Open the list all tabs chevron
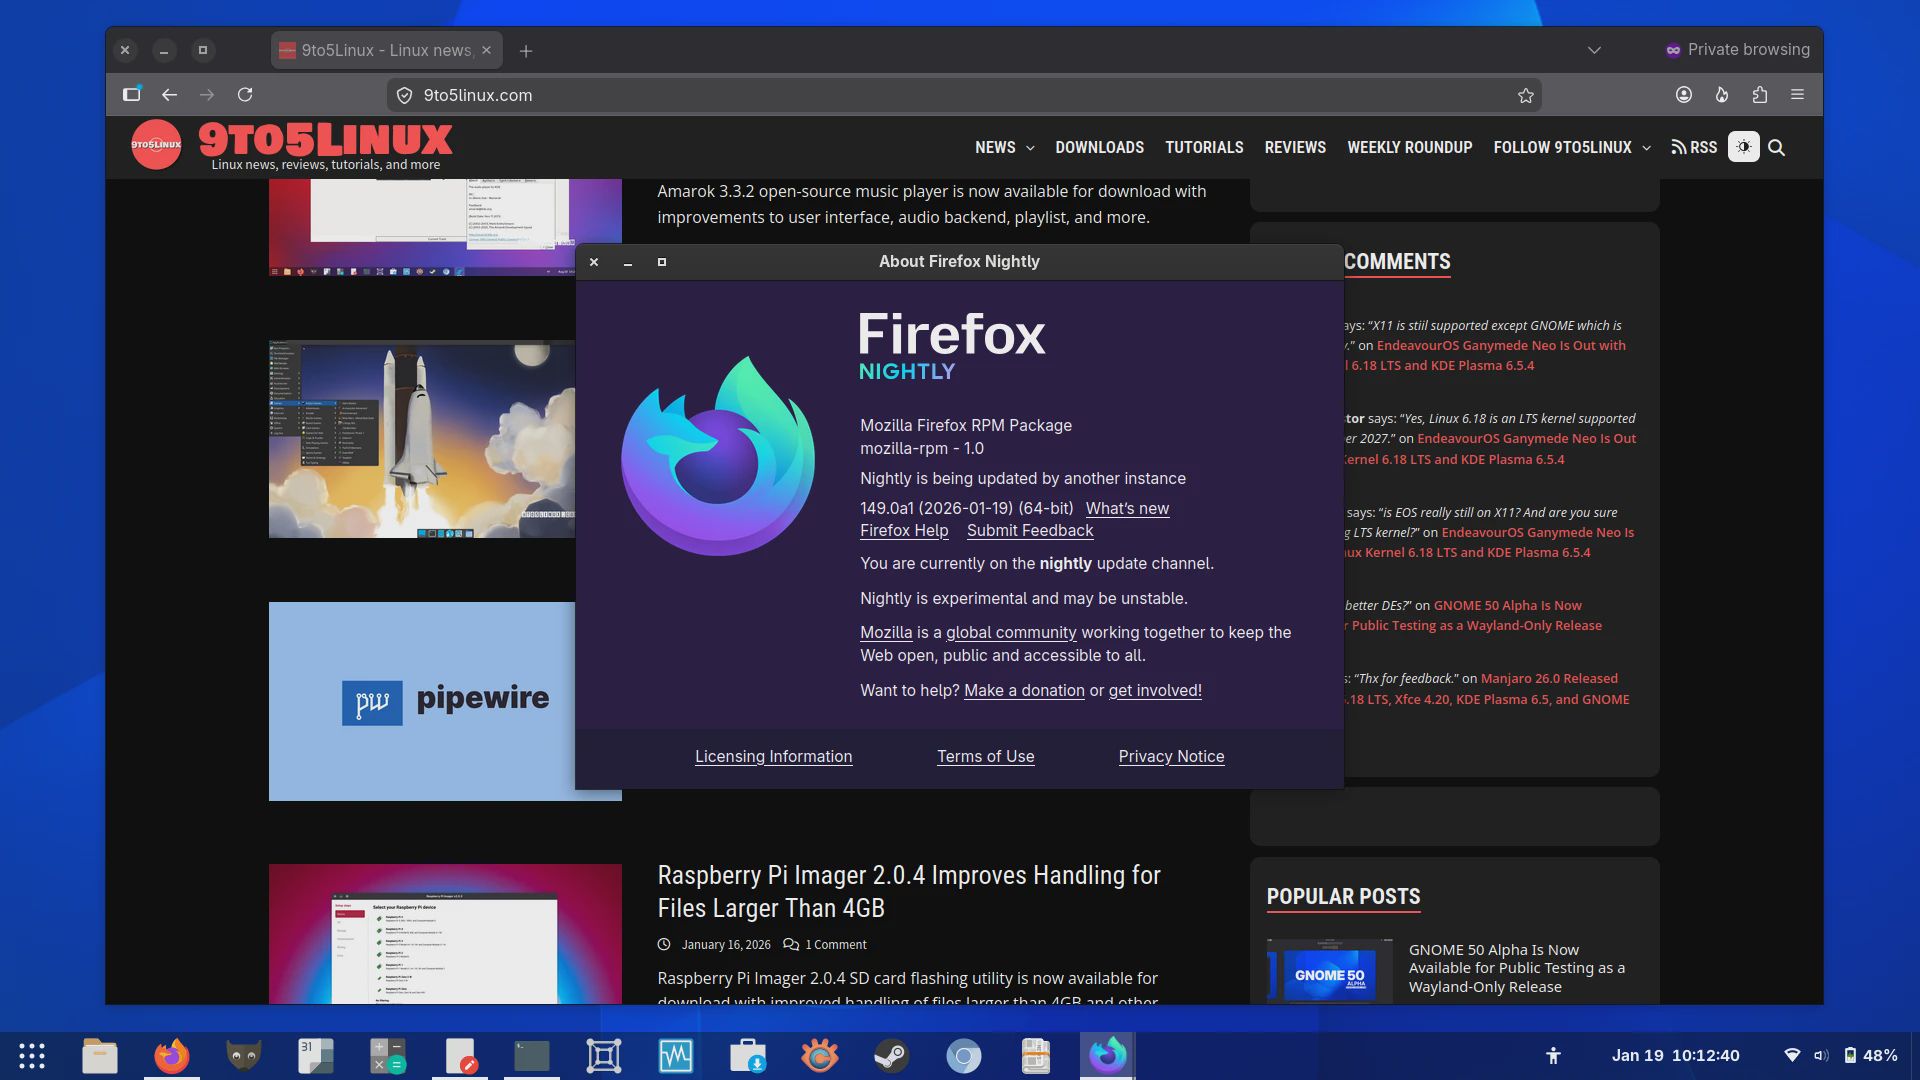The height and width of the screenshot is (1080, 1920). (x=1594, y=50)
